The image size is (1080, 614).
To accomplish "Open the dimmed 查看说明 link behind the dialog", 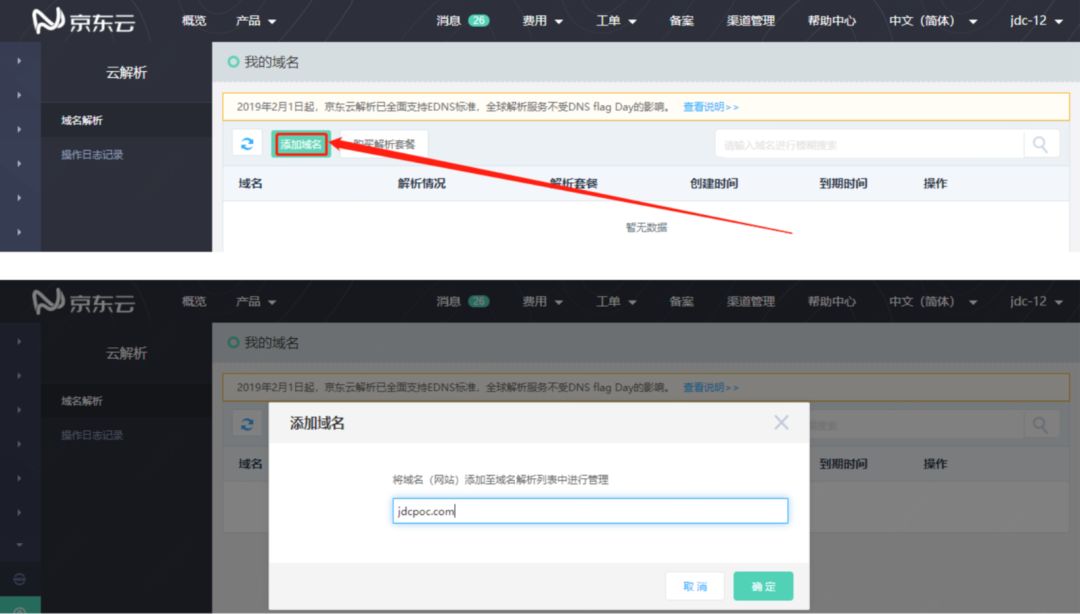I will [710, 387].
